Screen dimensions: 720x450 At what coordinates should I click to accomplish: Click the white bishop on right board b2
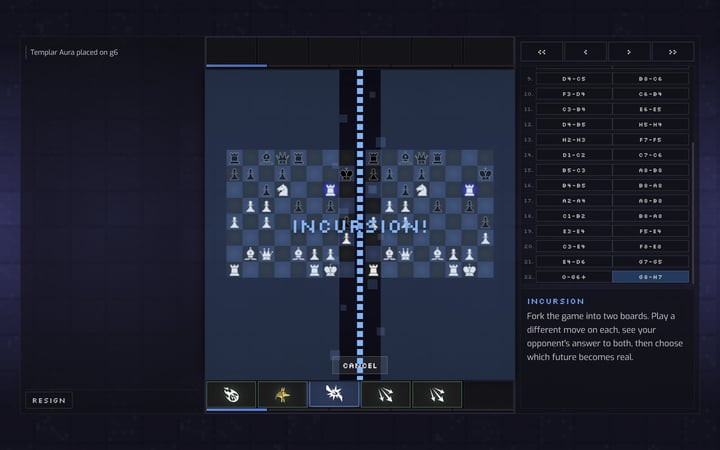(x=389, y=254)
